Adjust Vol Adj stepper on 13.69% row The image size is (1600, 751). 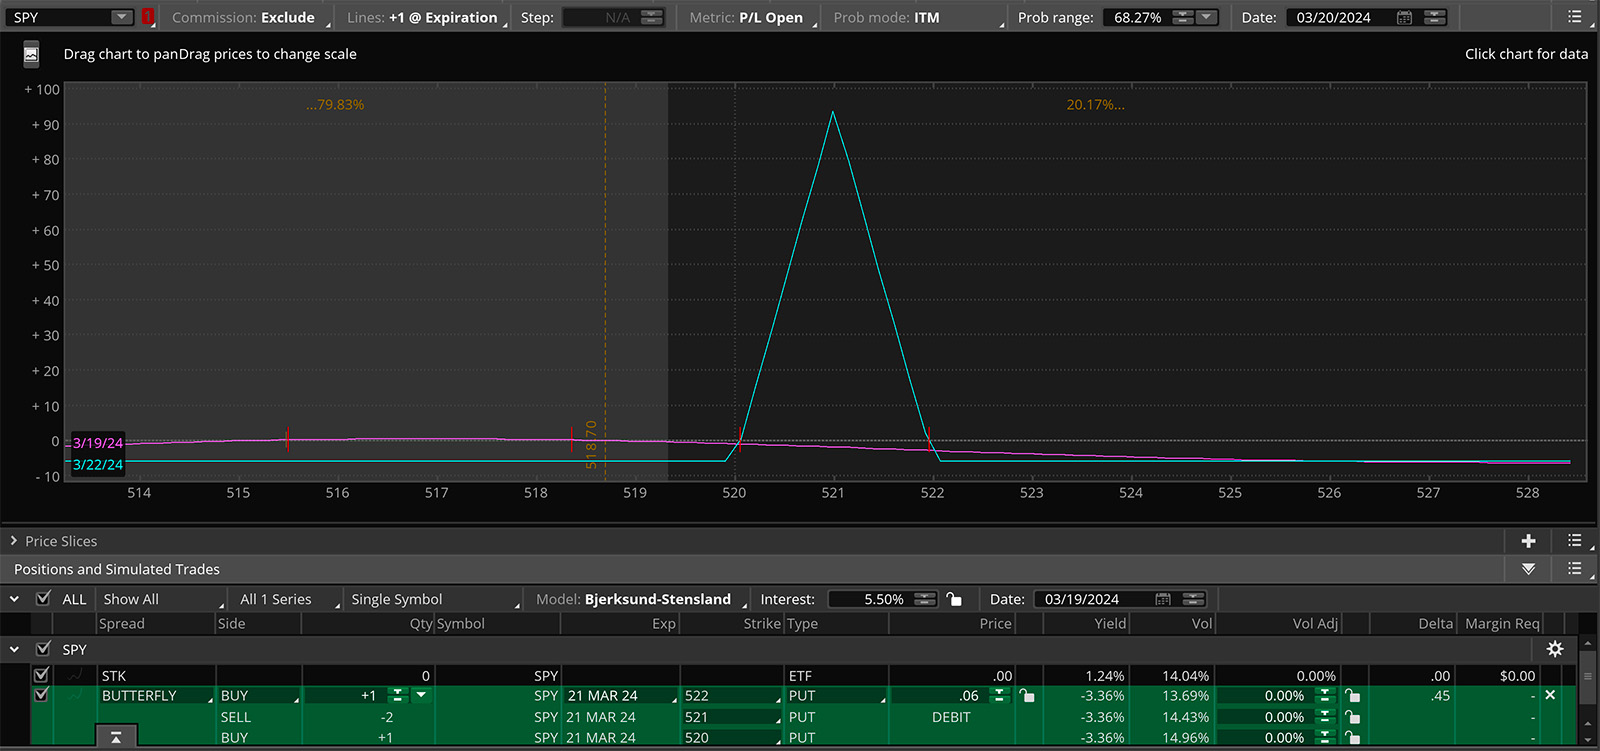coord(1324,695)
